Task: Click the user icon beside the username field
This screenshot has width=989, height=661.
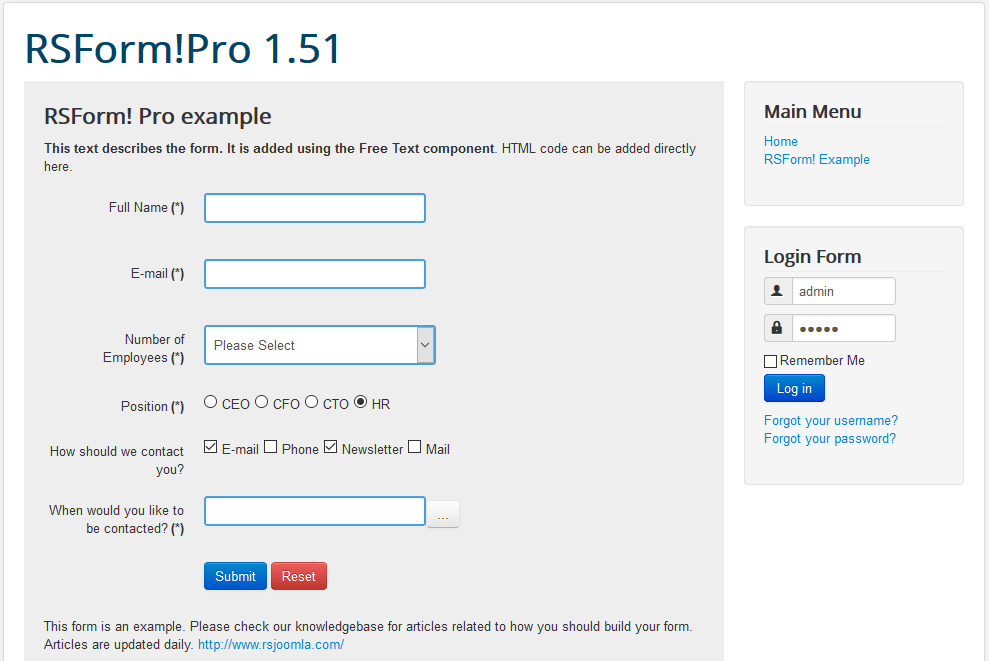Action: [x=777, y=291]
